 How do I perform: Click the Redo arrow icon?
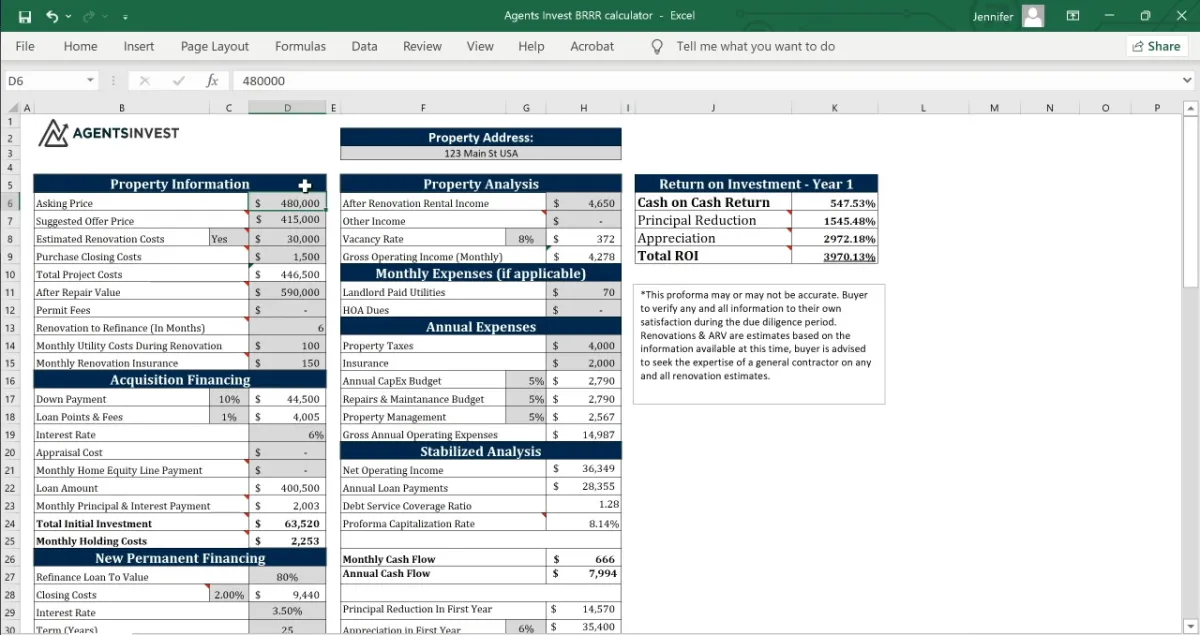89,16
